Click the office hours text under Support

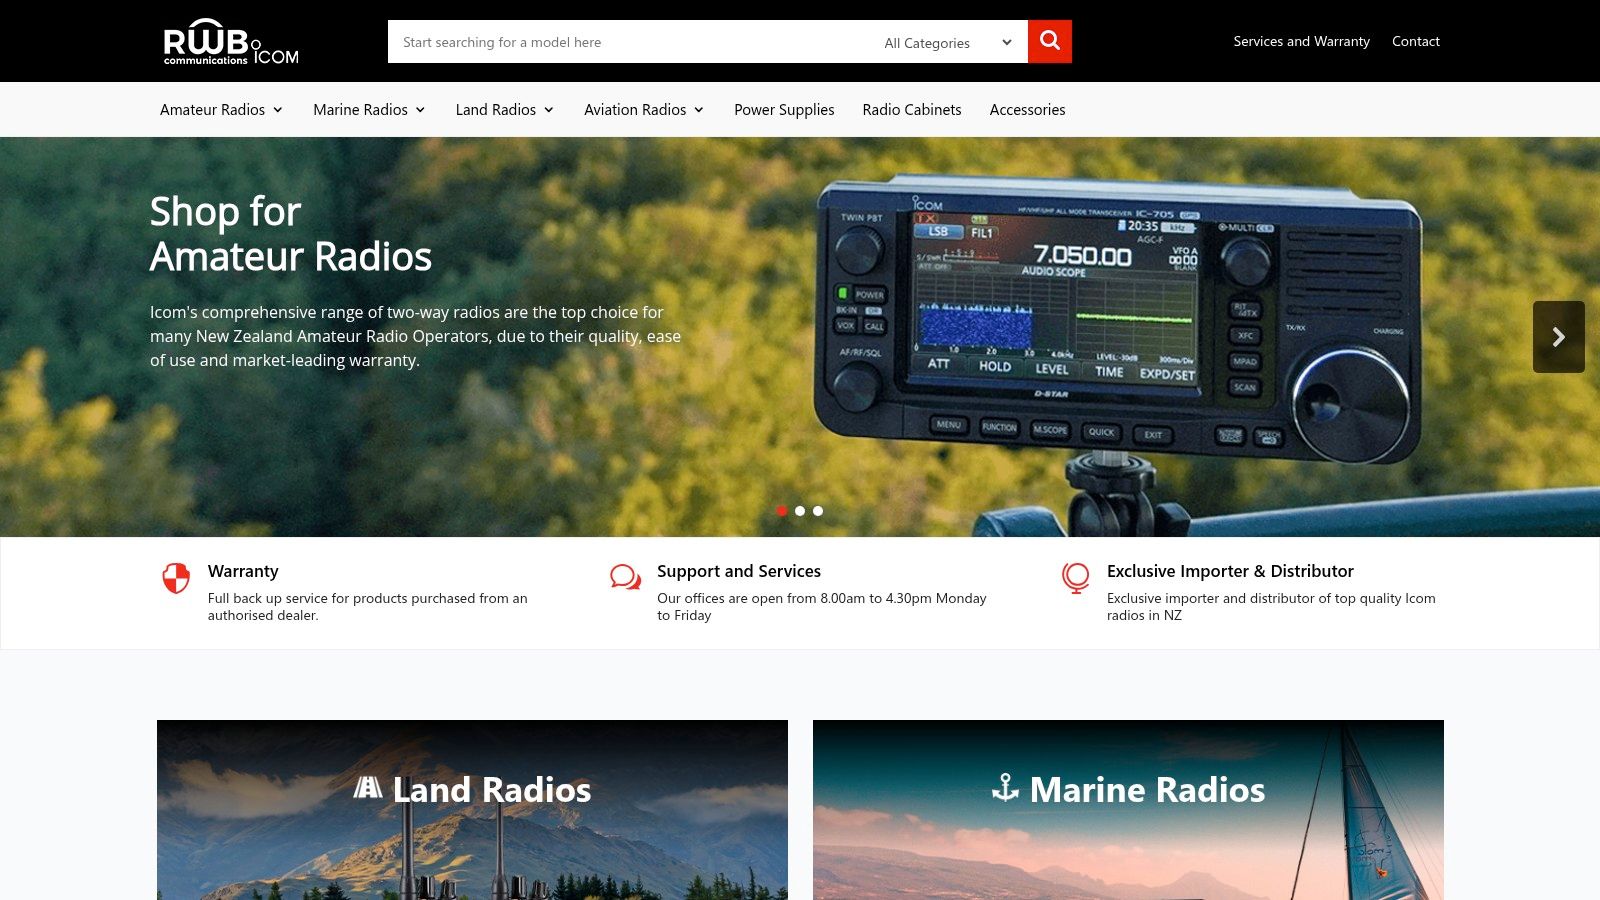(x=822, y=607)
